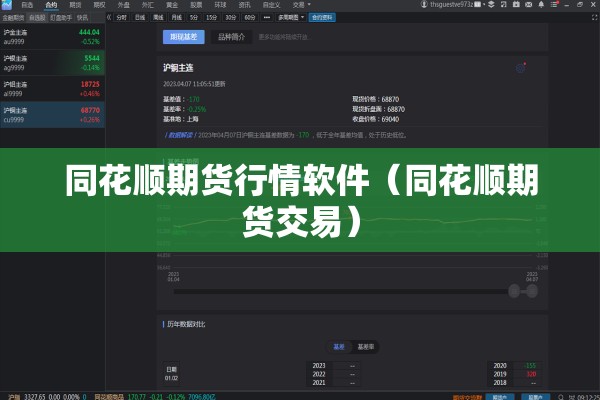Click the calendar icon in title bar

pos(516,5)
